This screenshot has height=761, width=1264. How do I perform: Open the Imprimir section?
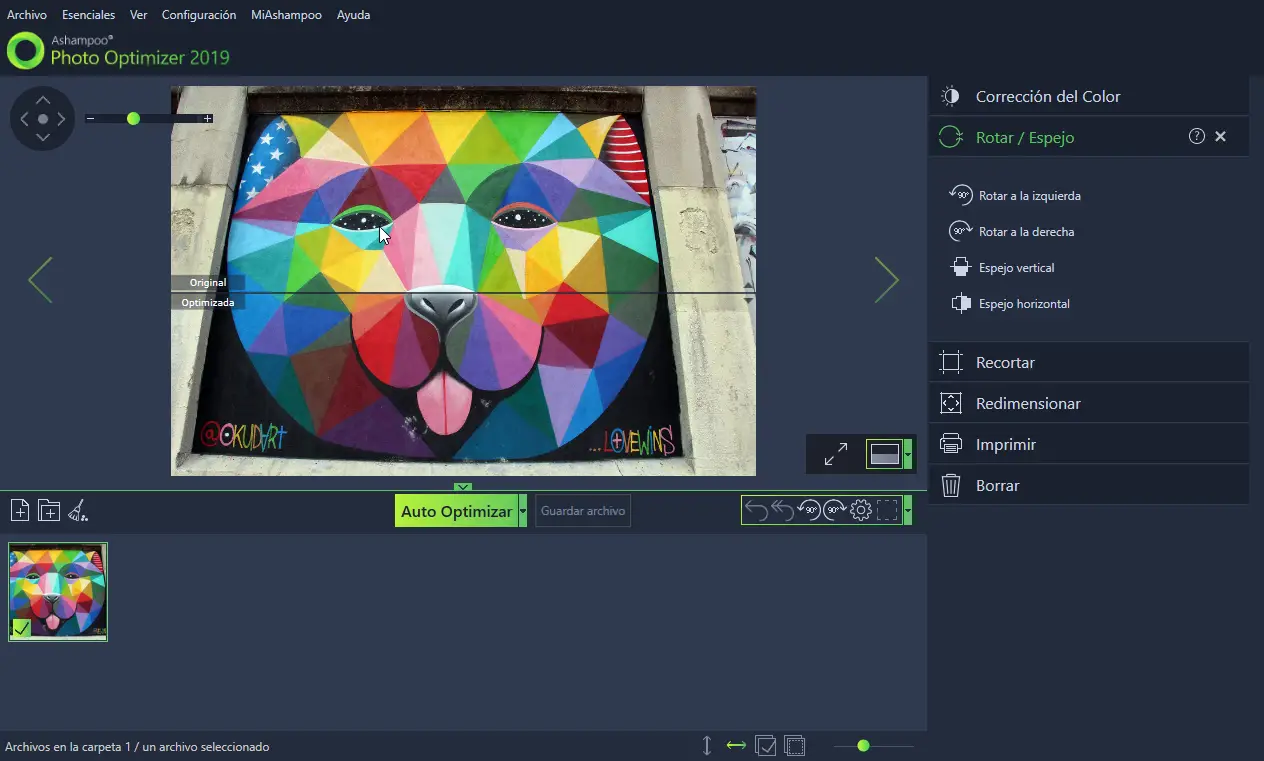pos(1088,445)
